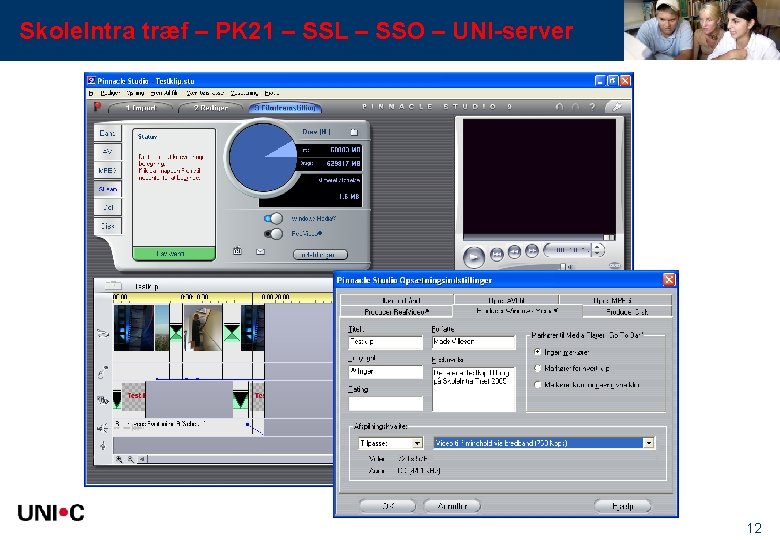
Task: Click the undo arrow icon in header
Action: click(559, 106)
